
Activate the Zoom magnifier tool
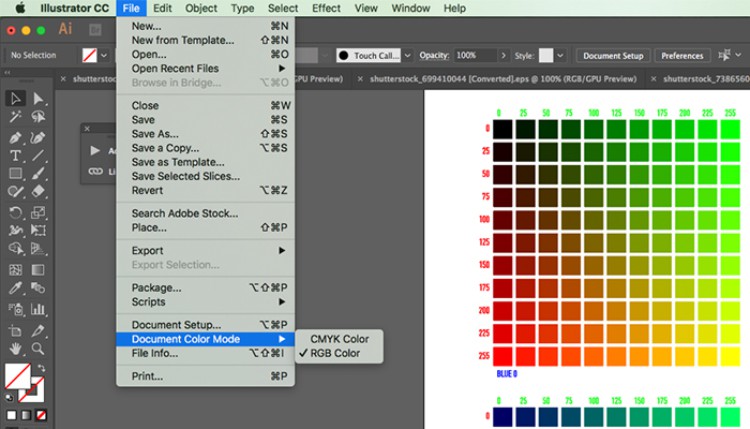point(39,348)
